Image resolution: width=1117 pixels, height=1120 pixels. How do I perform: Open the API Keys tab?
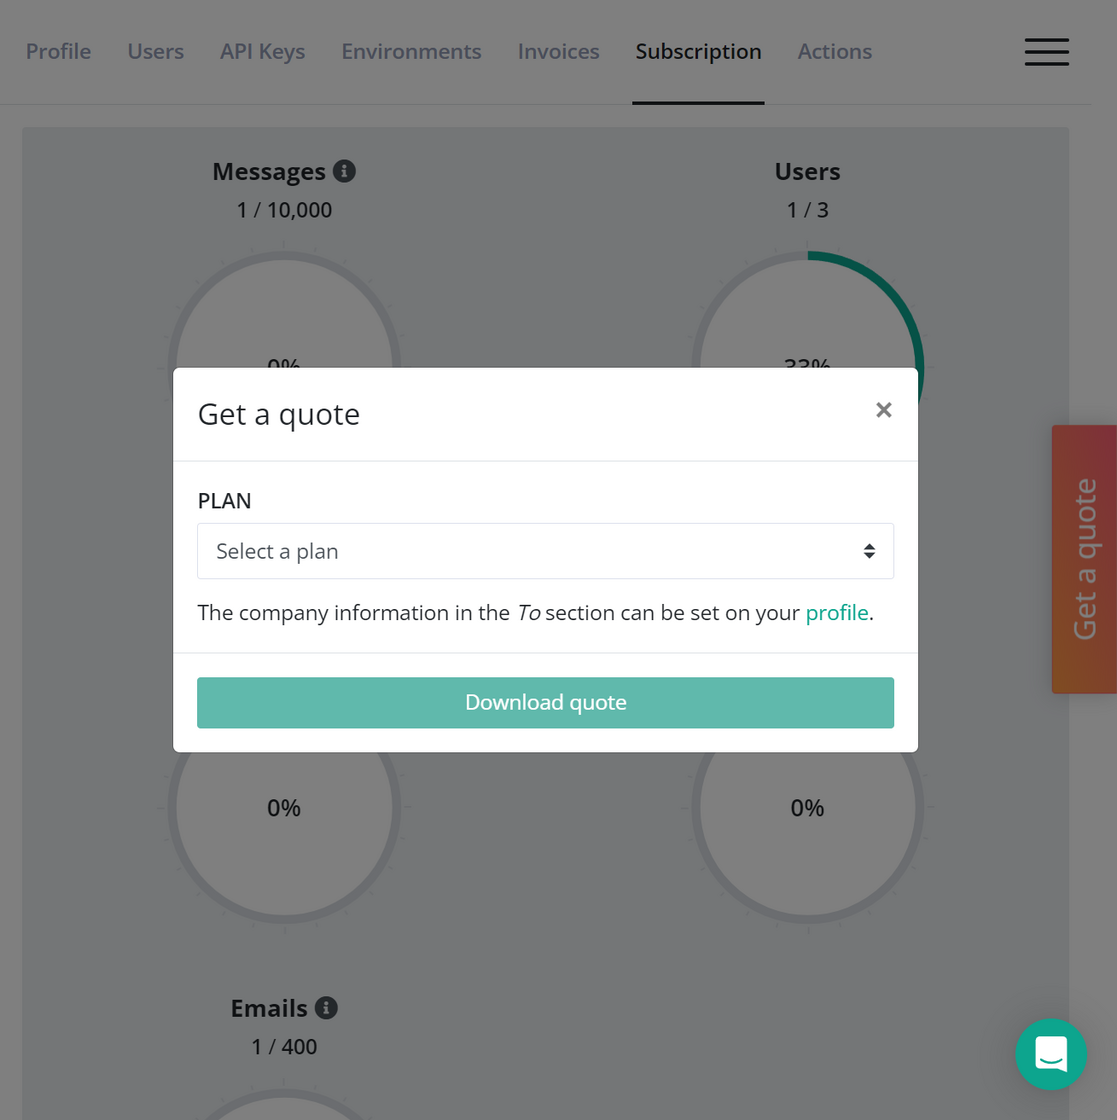click(262, 51)
